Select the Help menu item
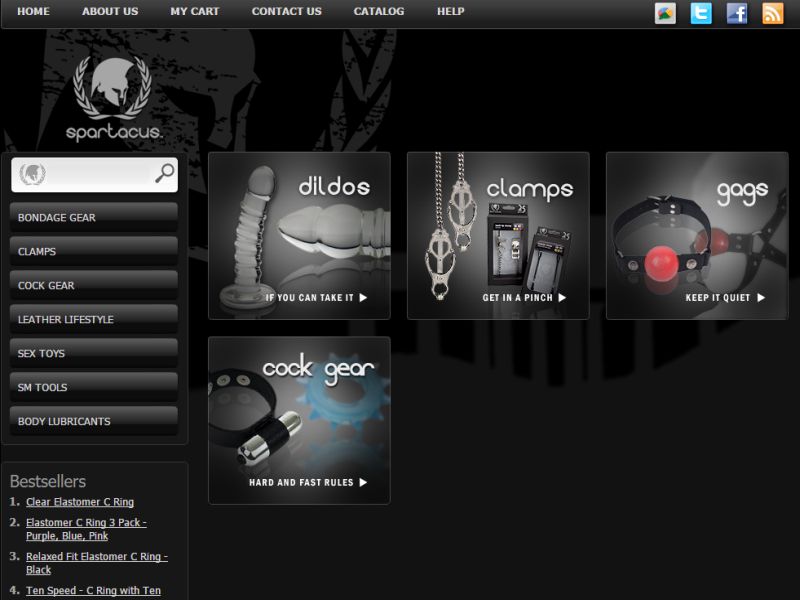800x600 pixels. tap(450, 12)
